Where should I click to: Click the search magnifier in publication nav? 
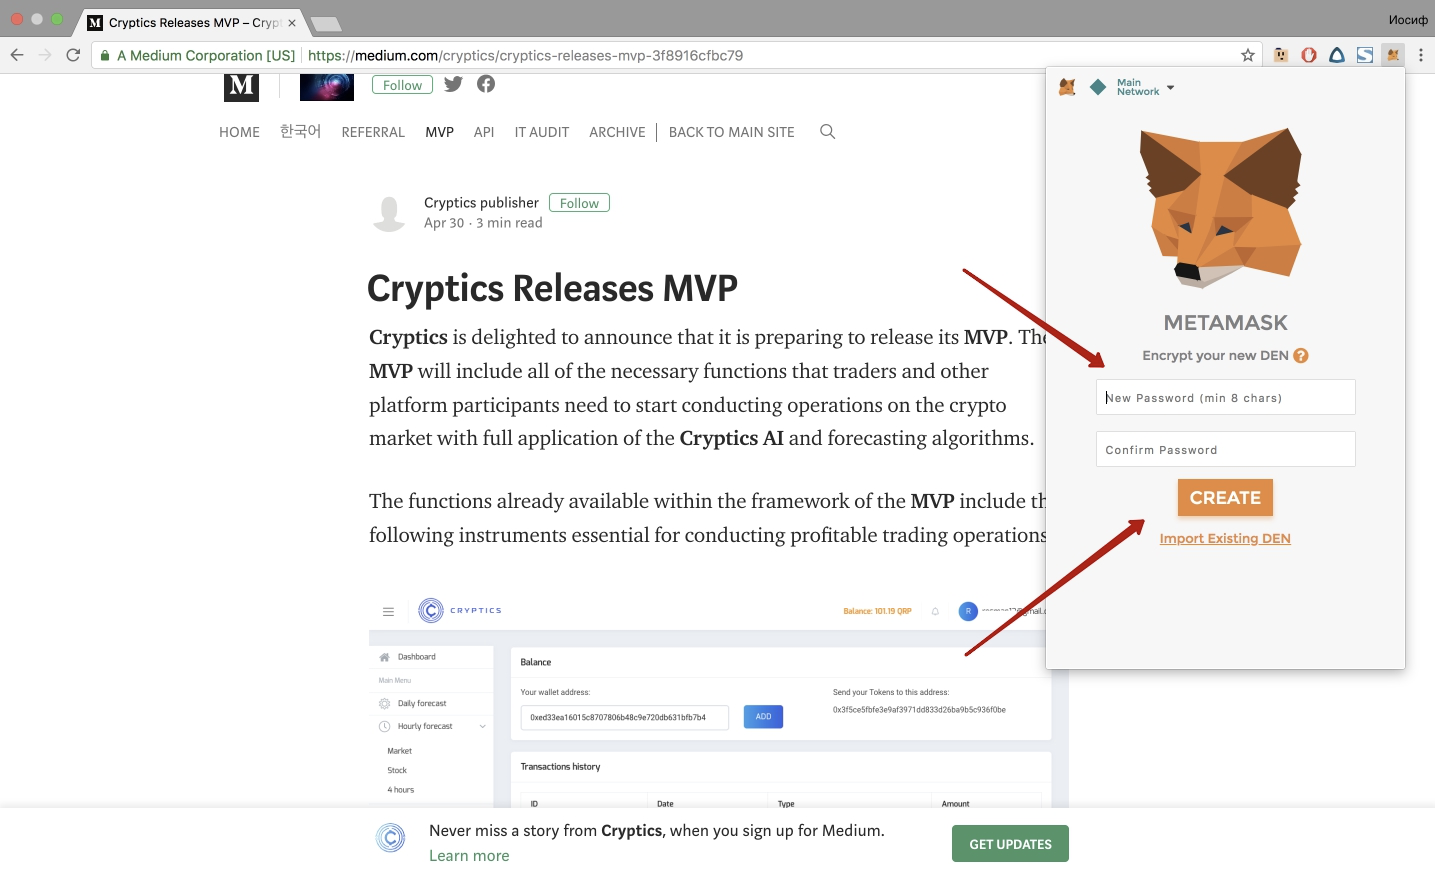tap(827, 131)
